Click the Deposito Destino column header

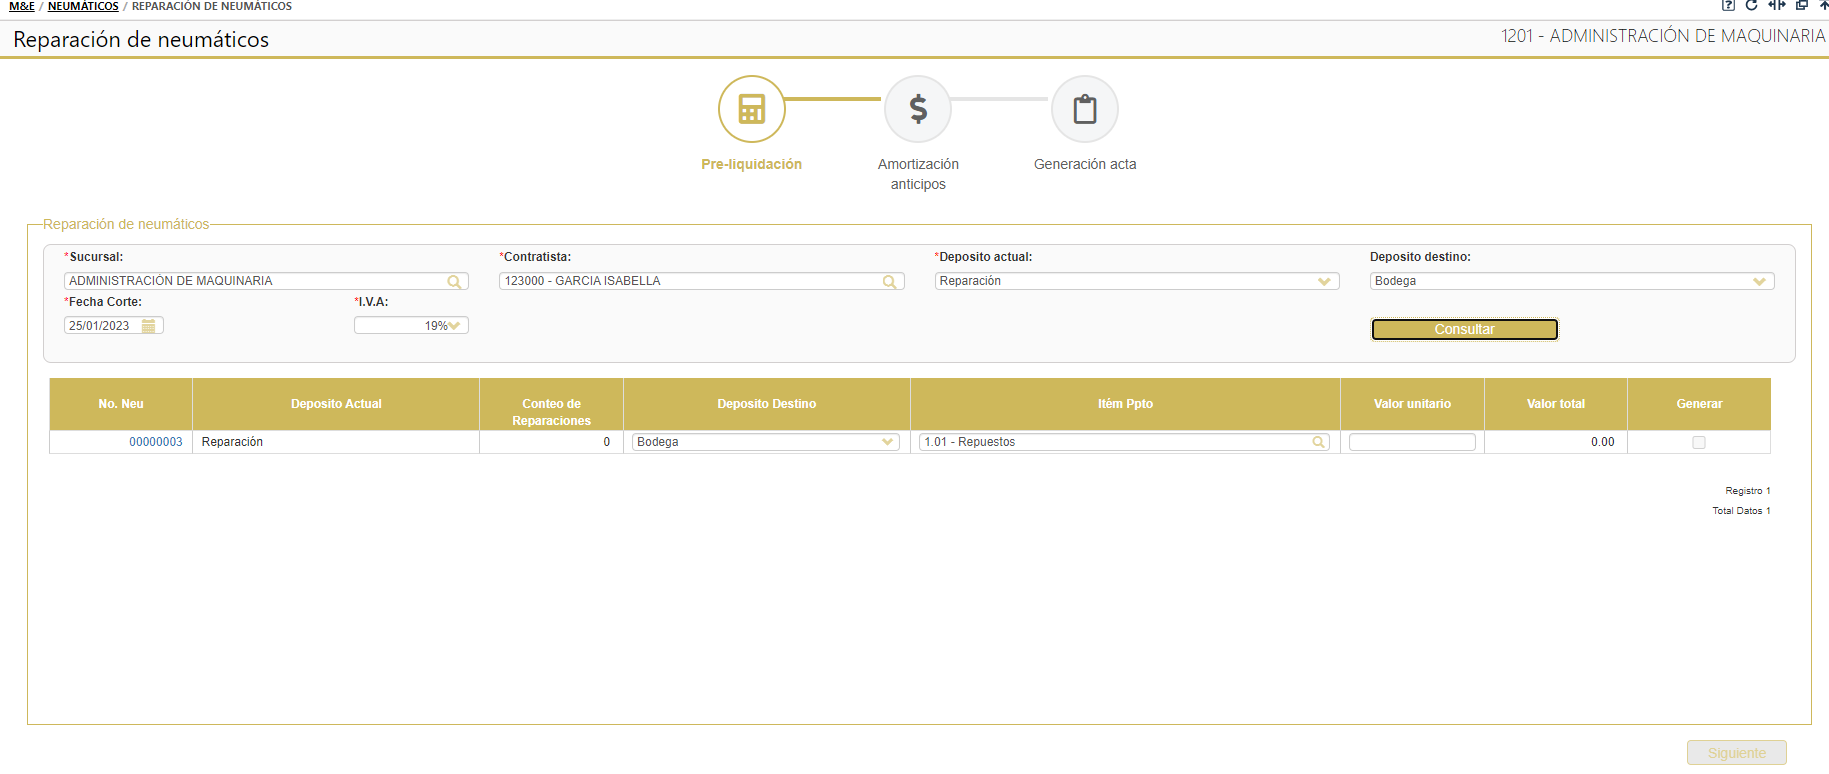767,404
